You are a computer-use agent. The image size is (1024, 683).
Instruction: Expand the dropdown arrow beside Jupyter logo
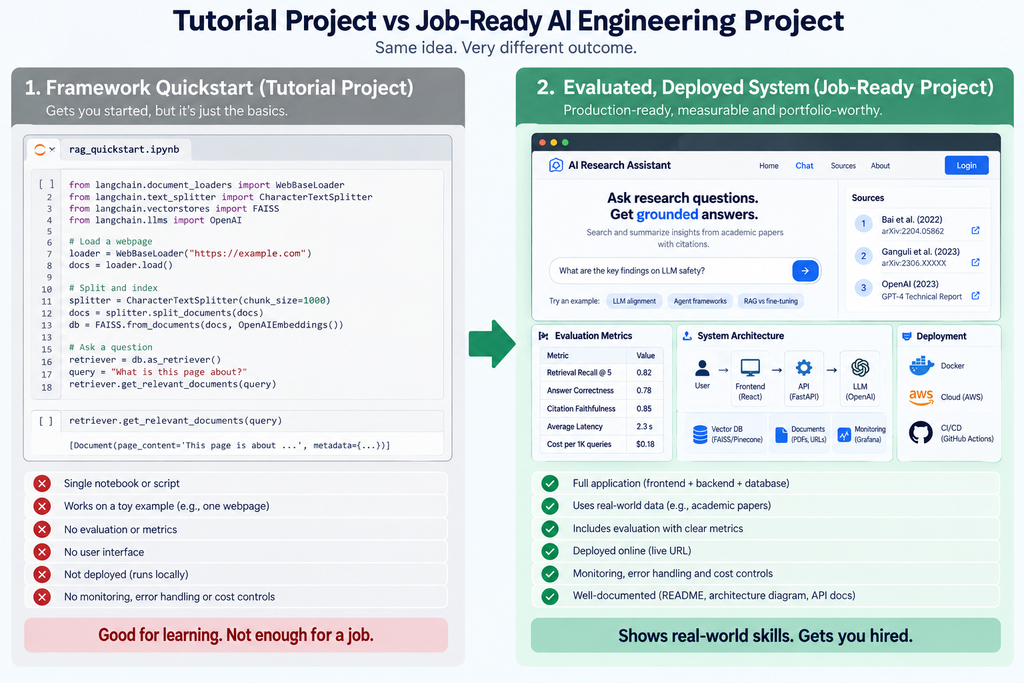point(52,150)
